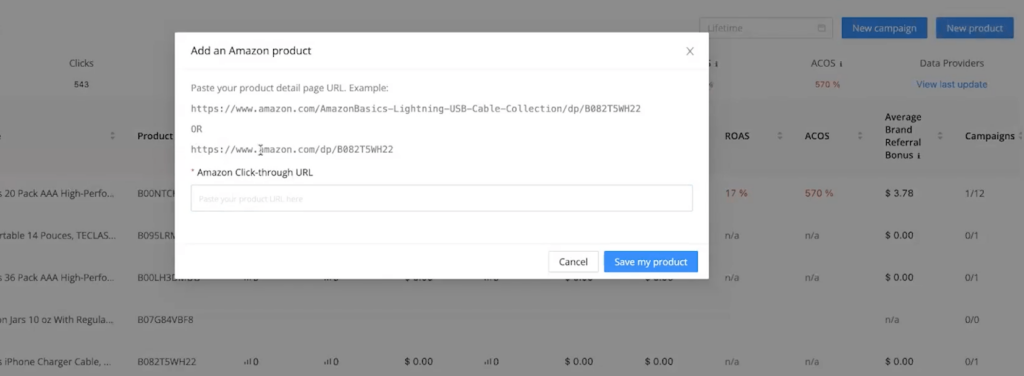Click the ACOS info icon in summary
The image size is (1024, 376).
click(x=840, y=64)
